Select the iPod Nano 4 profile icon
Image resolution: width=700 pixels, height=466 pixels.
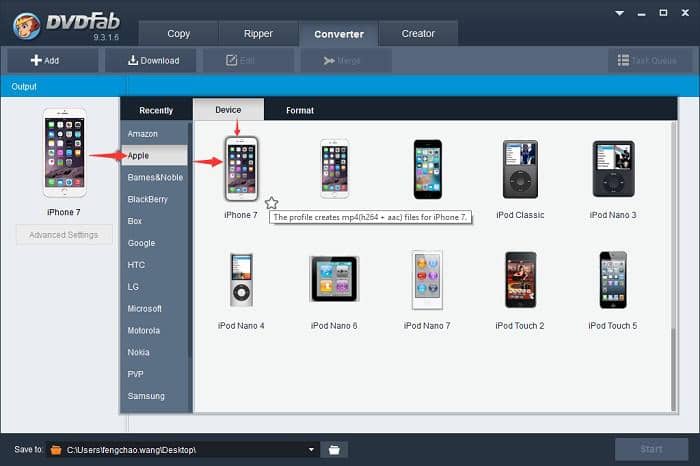(x=241, y=280)
